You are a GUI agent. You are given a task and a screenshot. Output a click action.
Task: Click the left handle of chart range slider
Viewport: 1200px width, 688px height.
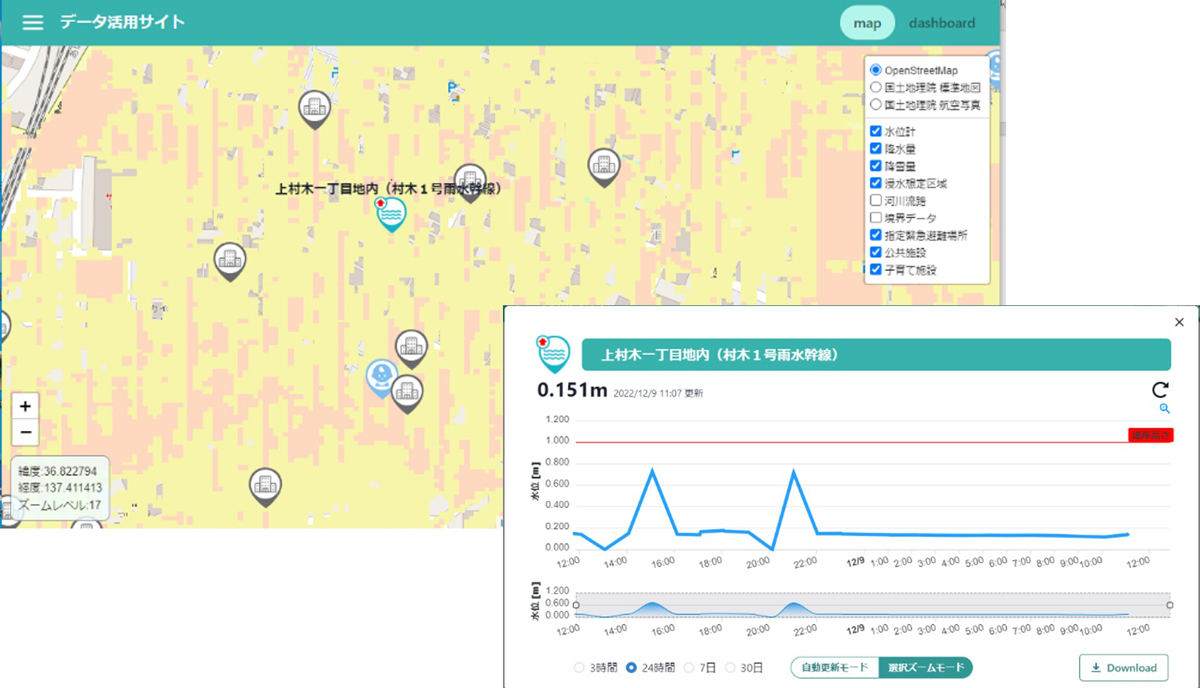pyautogui.click(x=575, y=605)
